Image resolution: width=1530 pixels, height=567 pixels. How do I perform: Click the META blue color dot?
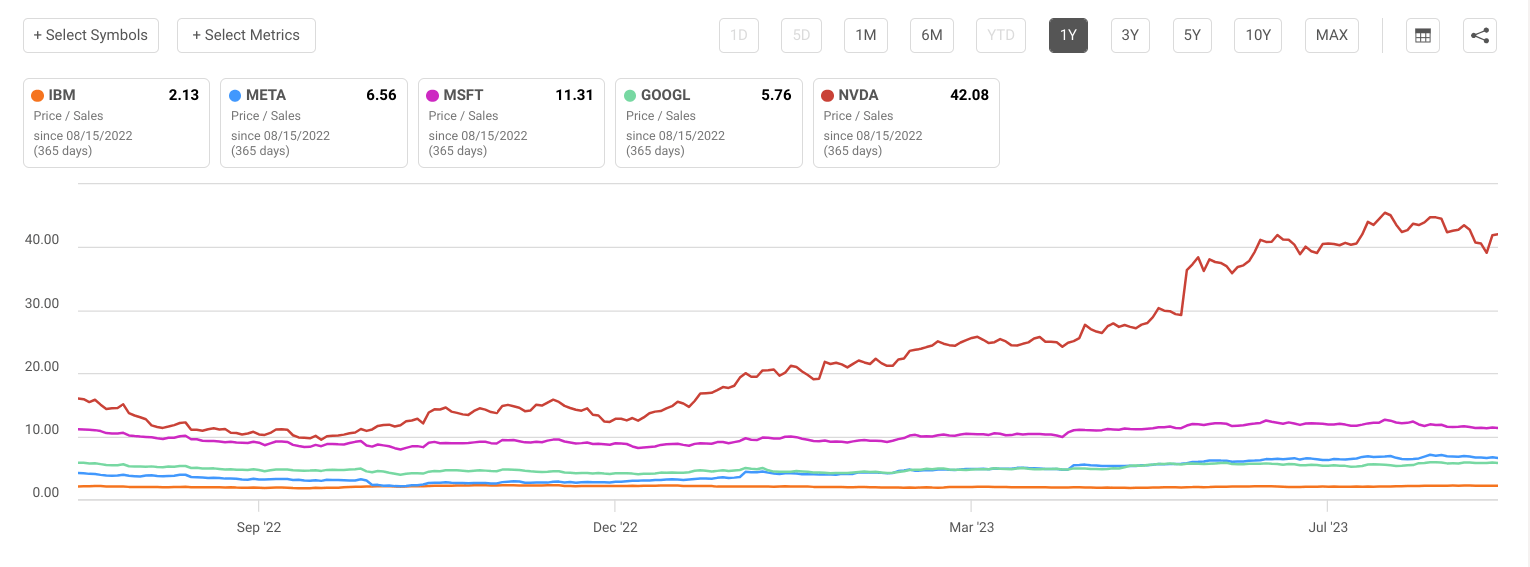pos(235,96)
